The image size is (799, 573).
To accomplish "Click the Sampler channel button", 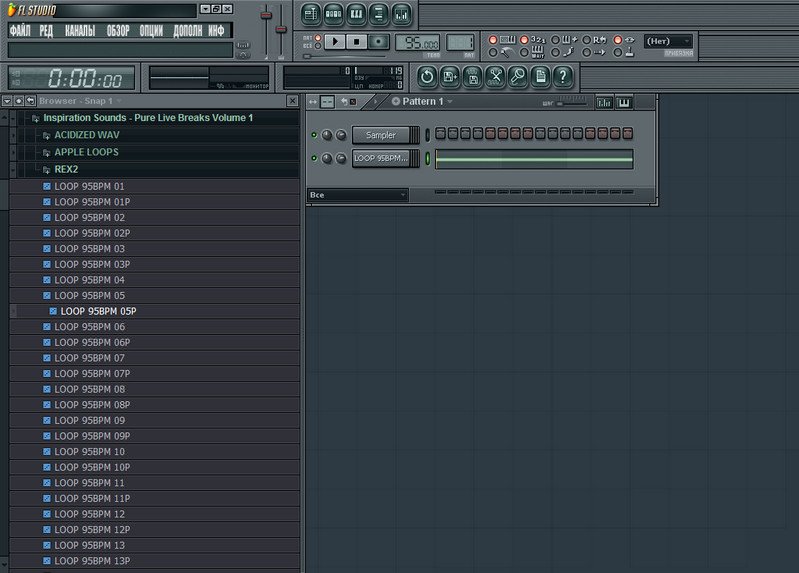I will pos(381,135).
